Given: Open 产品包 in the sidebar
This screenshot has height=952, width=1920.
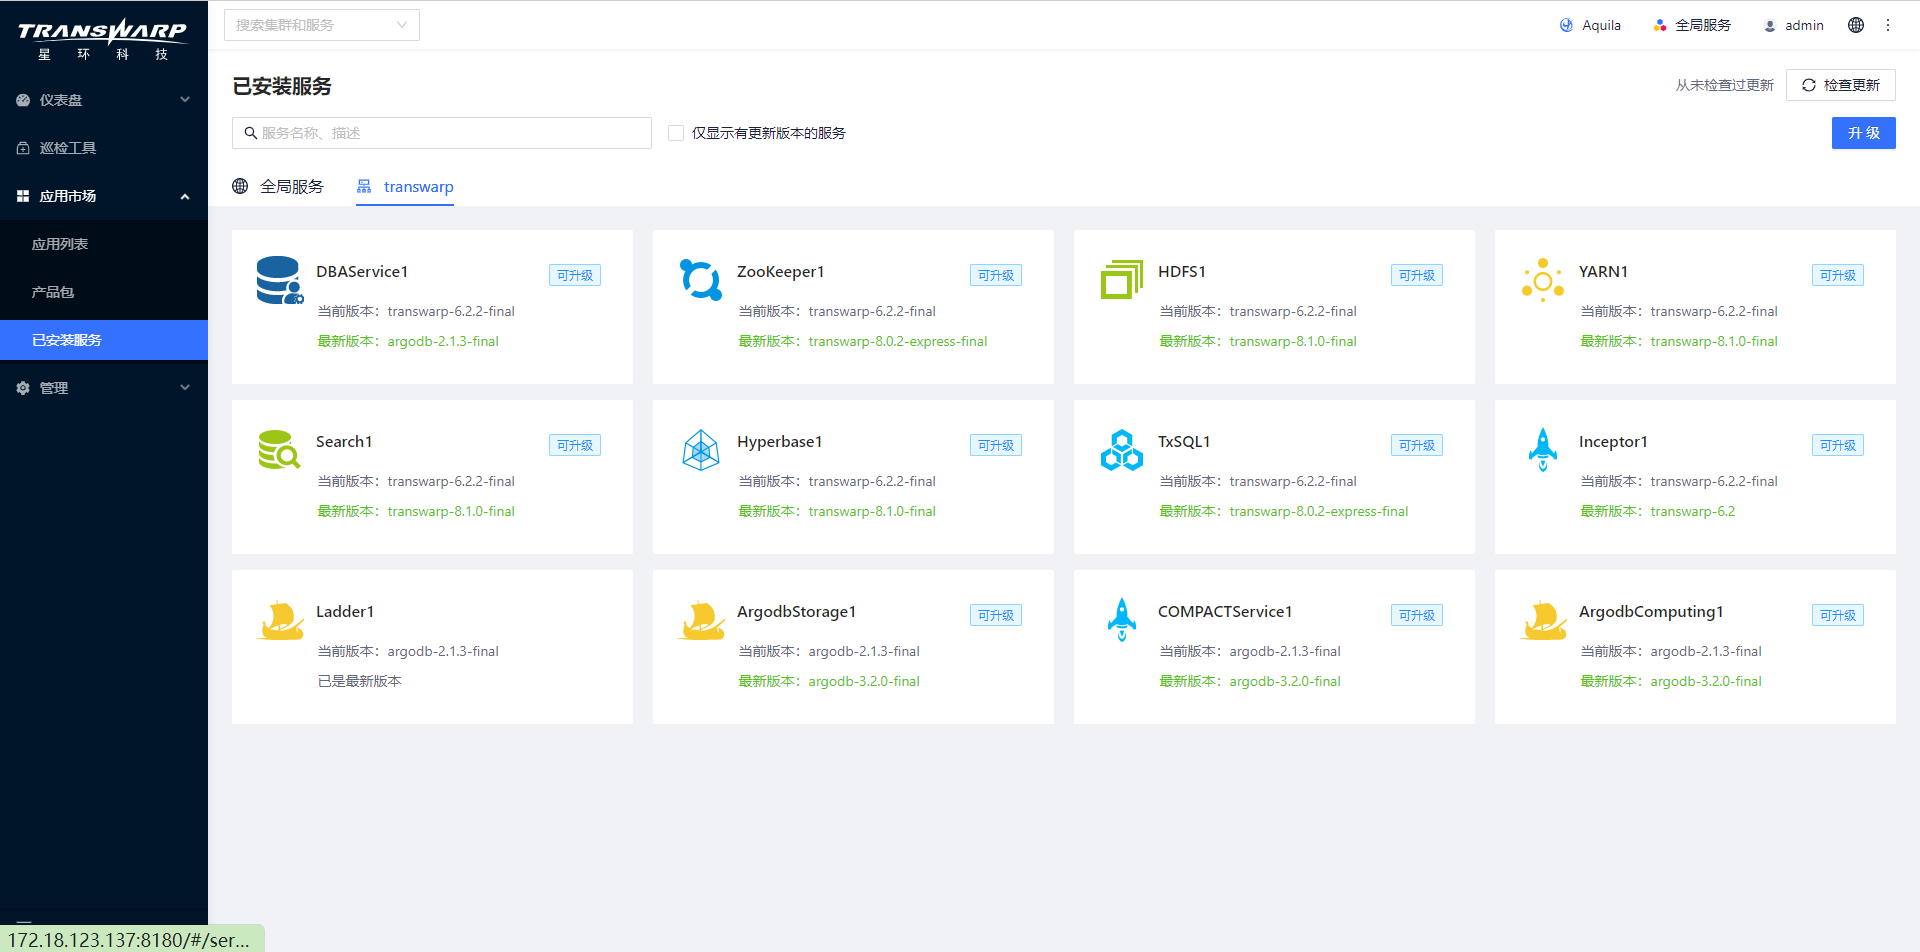Looking at the screenshot, I should (x=104, y=292).
